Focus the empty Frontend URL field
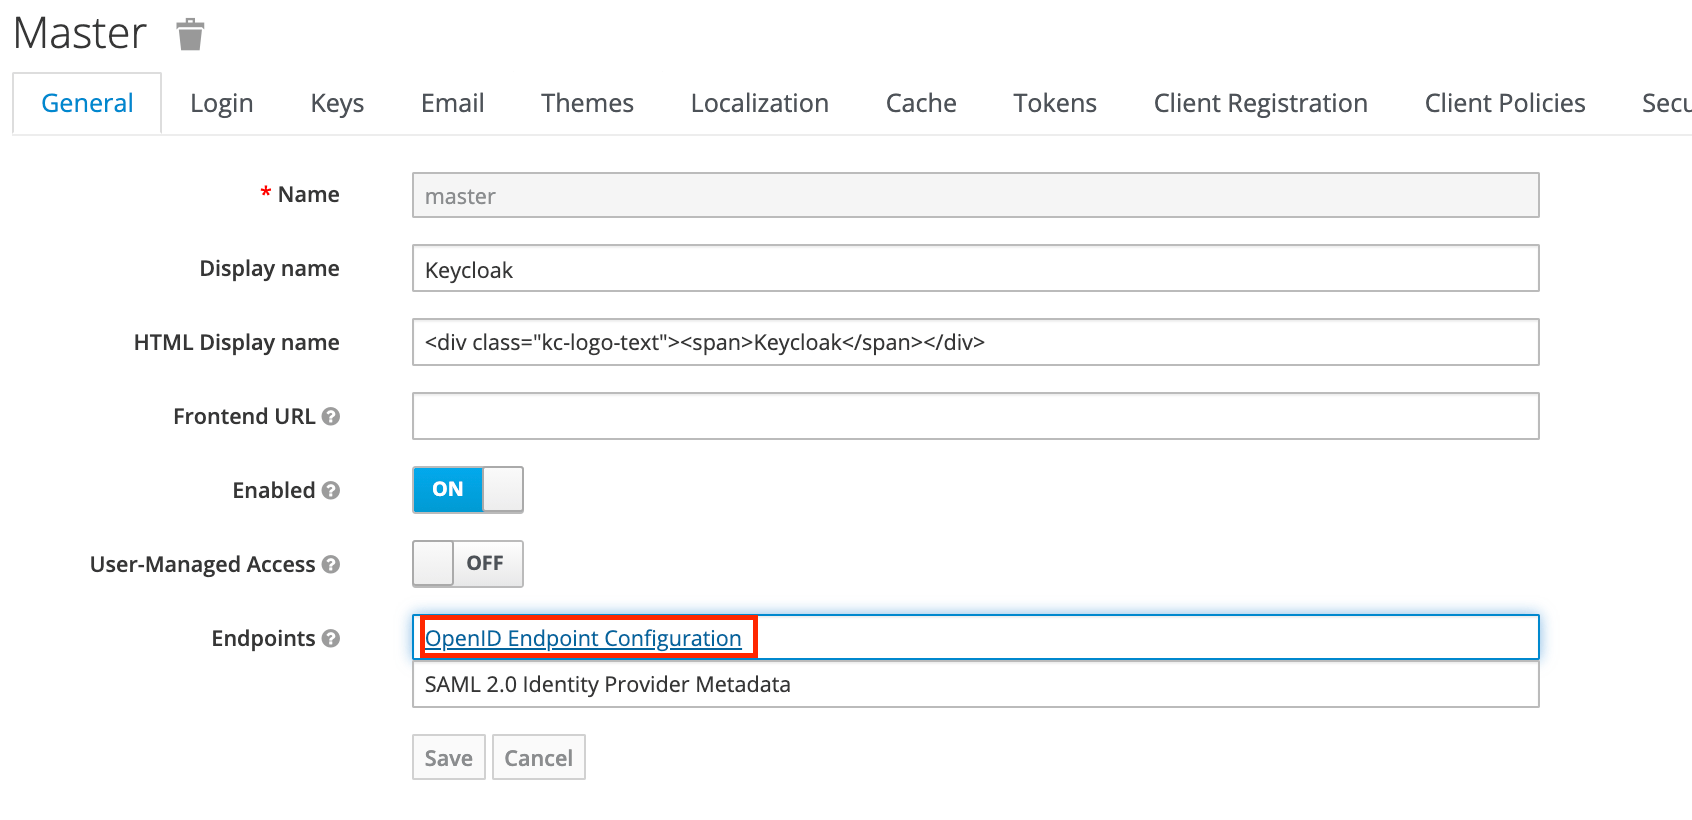Viewport: 1692px width, 820px height. (x=975, y=416)
